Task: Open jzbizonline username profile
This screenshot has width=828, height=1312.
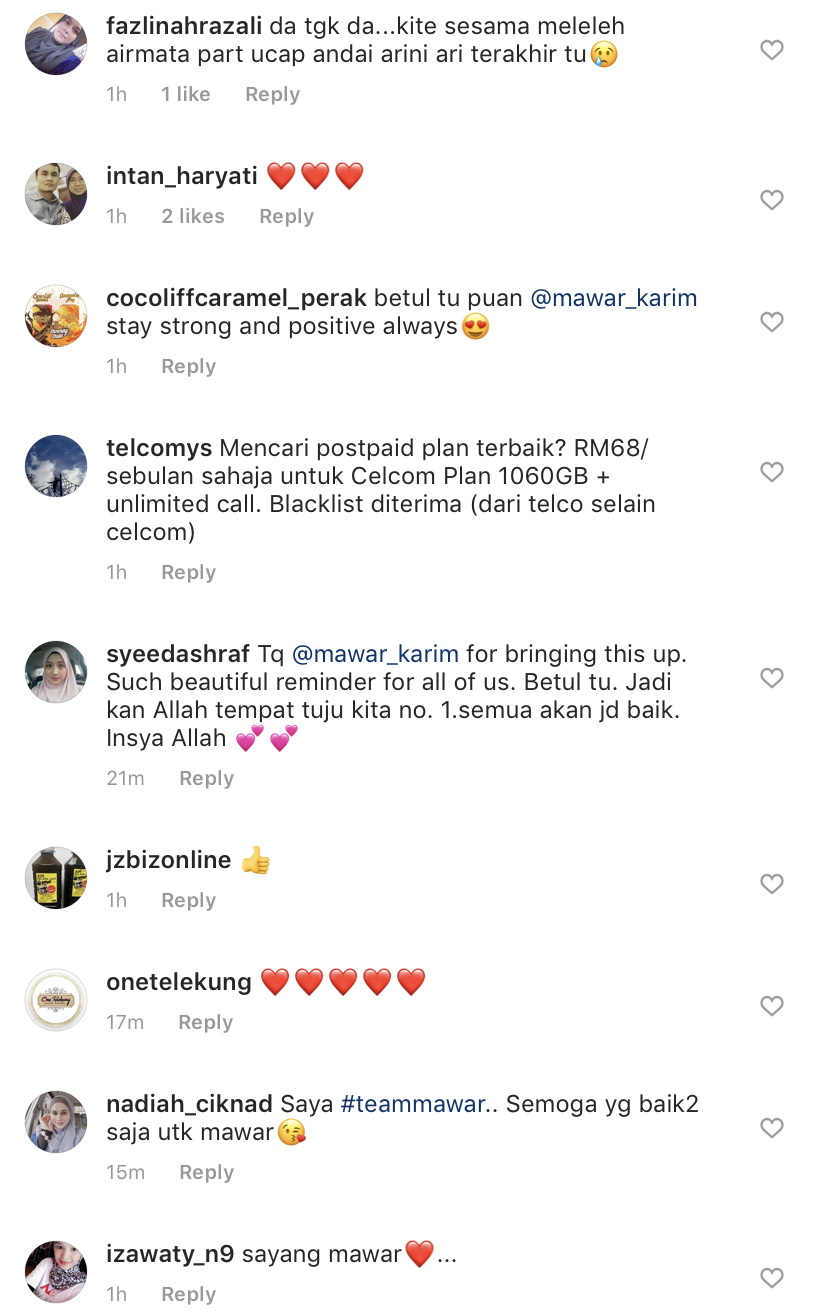Action: [169, 860]
